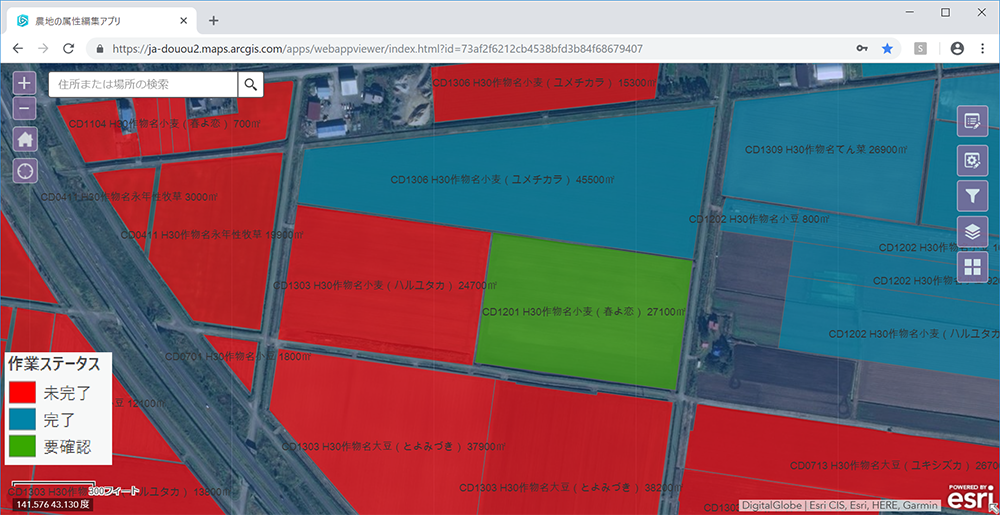
Task: Click the red 未完了 legend swatch
Action: [x=23, y=393]
